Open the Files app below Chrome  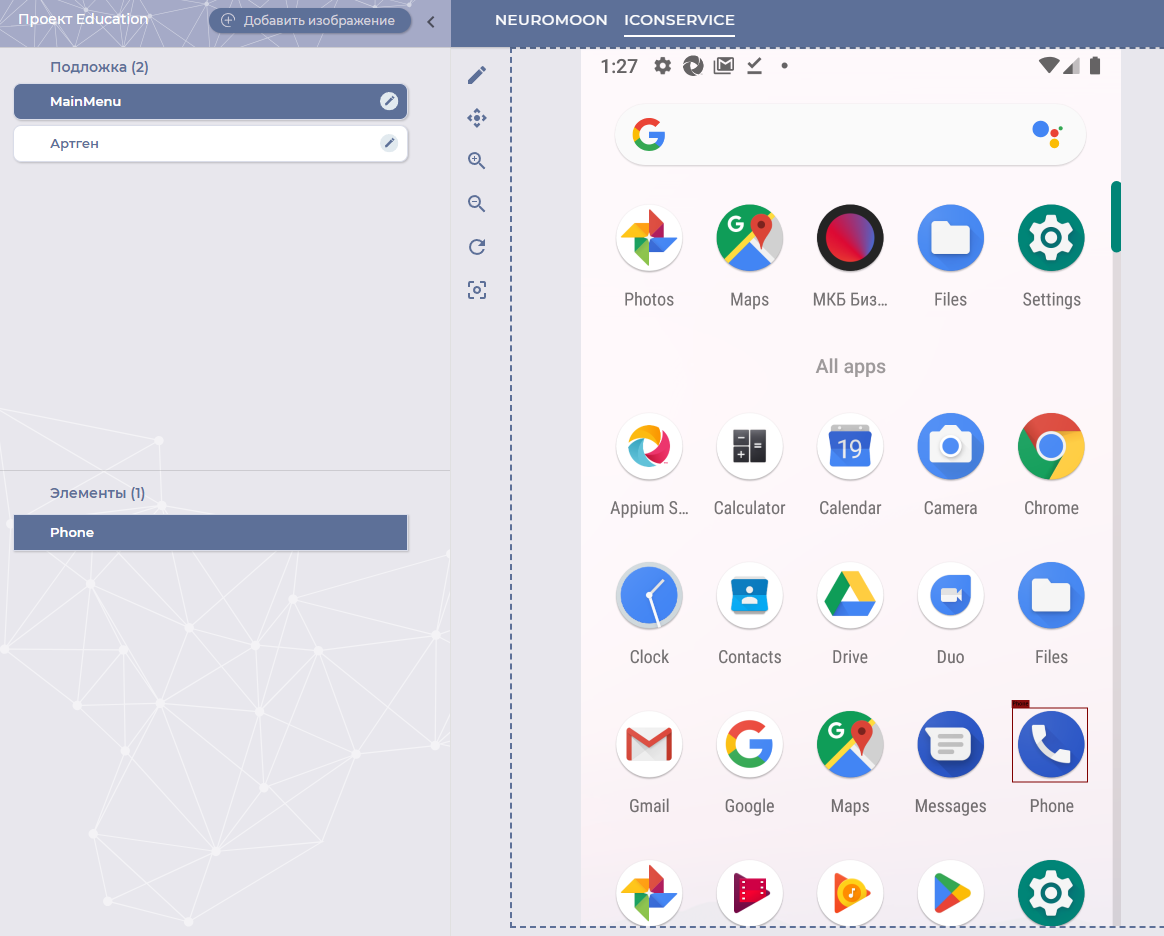(x=1051, y=596)
